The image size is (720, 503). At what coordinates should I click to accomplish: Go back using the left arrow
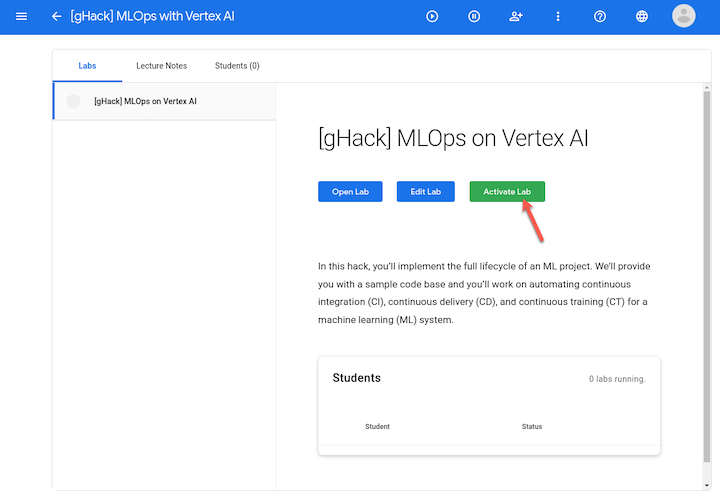56,17
